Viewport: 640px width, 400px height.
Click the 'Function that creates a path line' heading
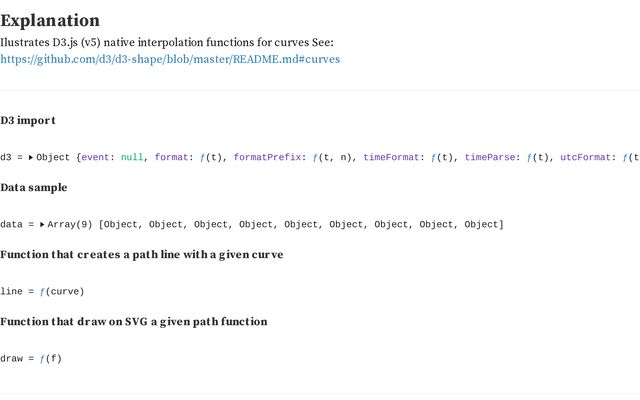(x=141, y=254)
